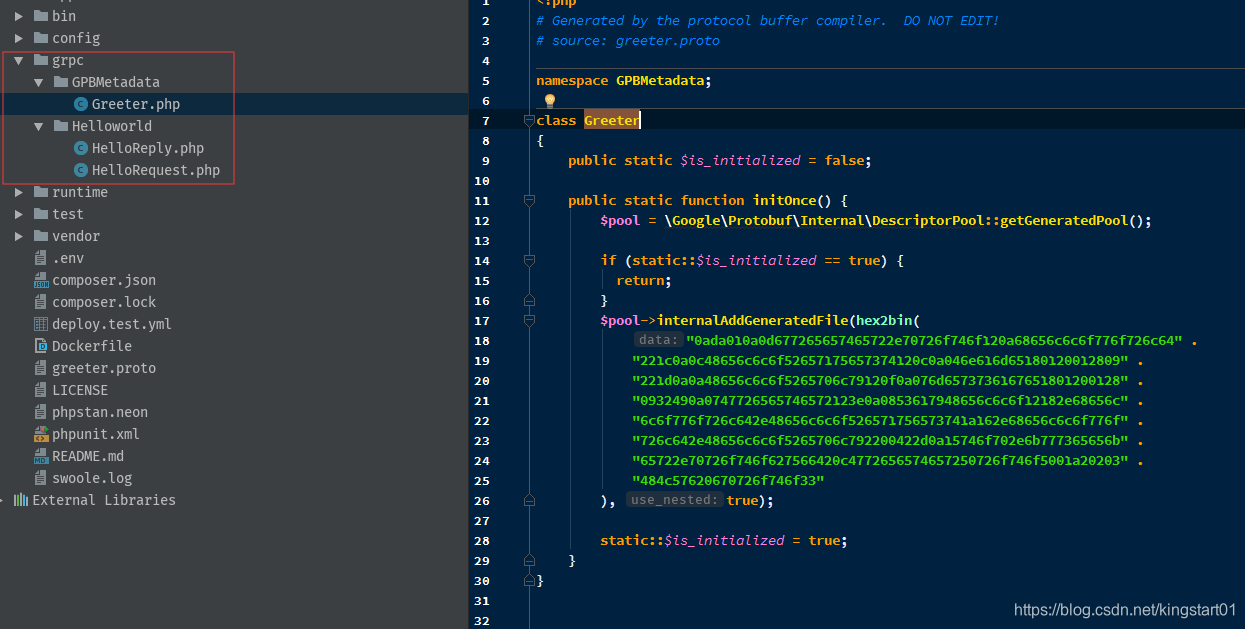
Task: Collapse the grpc folder arrow
Action: point(19,60)
